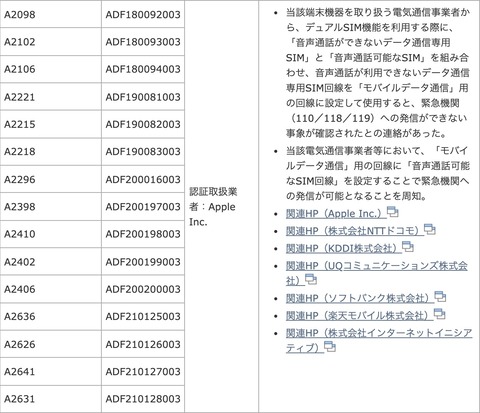The width and height of the screenshot is (480, 413).
Task: Select the ADF200016003 table cell
Action: [x=143, y=179]
